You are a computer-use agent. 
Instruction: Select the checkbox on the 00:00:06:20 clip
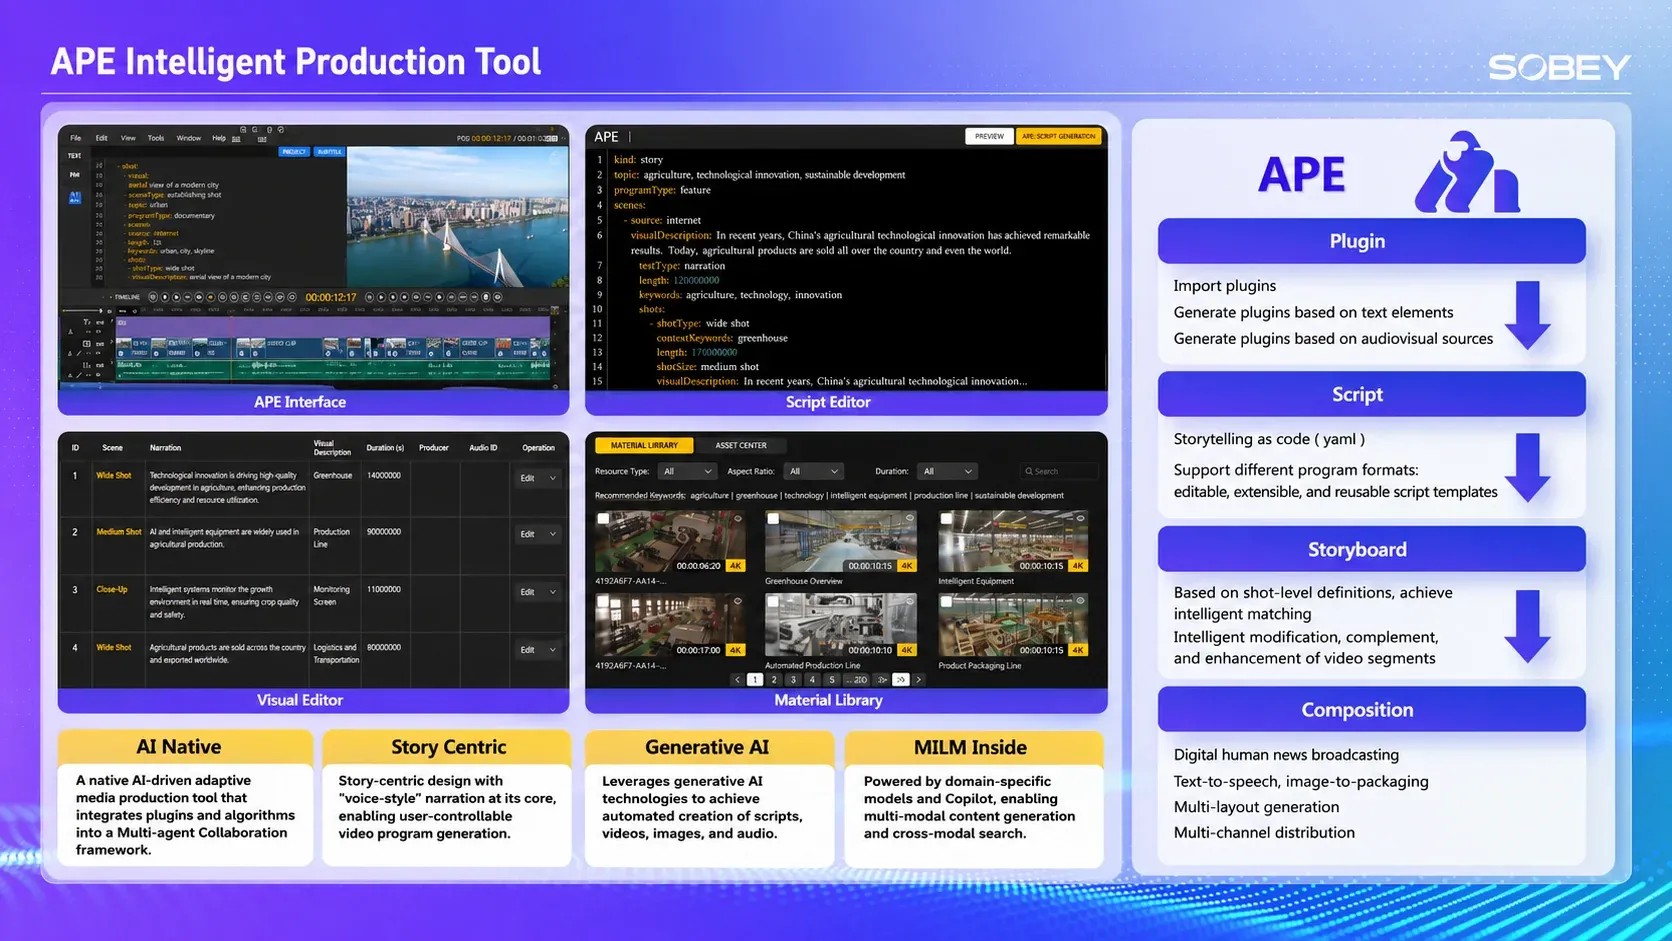coord(603,519)
